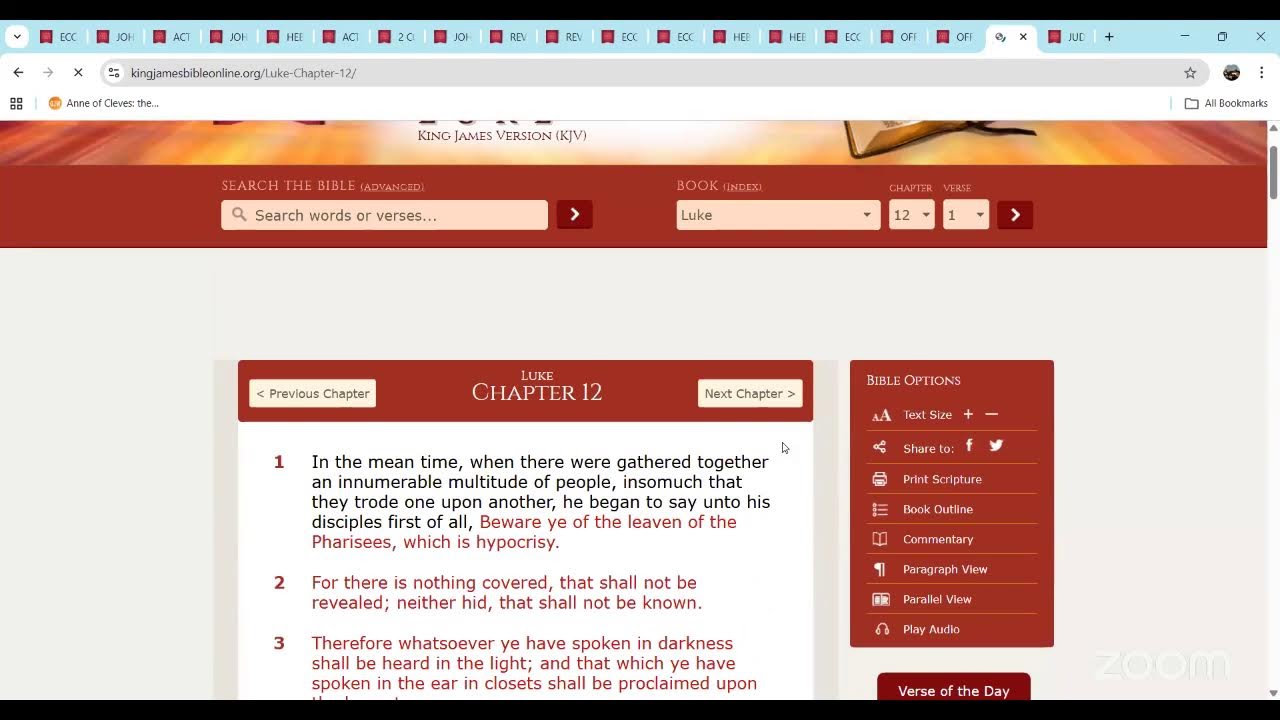Viewport: 1280px width, 720px height.
Task: Click the Book Outline list icon
Action: click(x=880, y=509)
